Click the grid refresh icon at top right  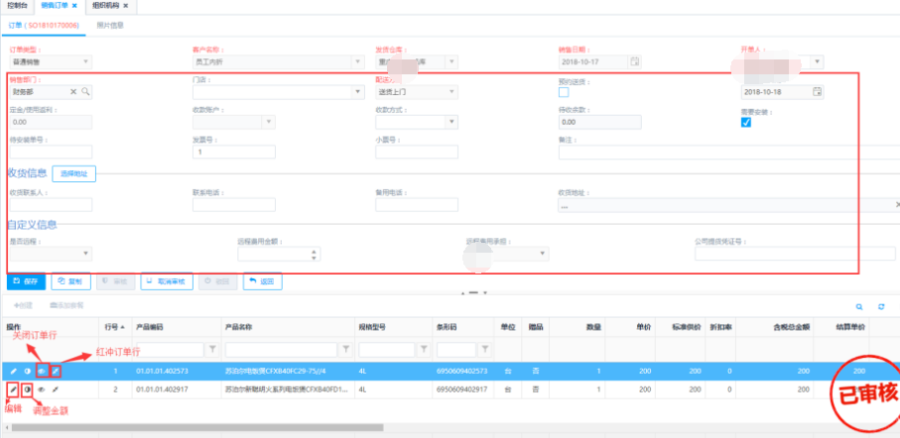[881, 307]
